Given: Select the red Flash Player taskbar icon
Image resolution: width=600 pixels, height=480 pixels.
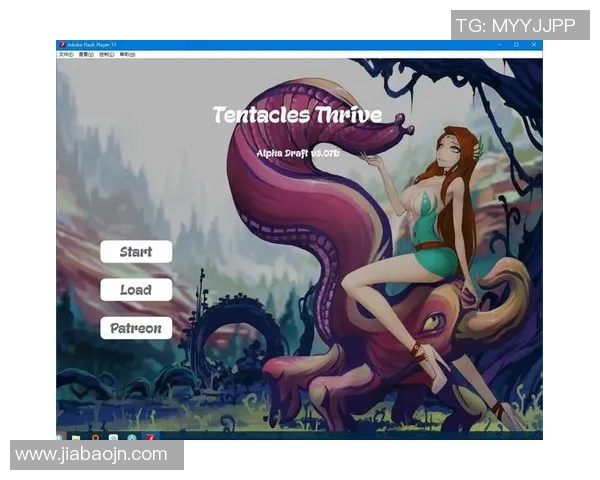Looking at the screenshot, I should (x=149, y=436).
